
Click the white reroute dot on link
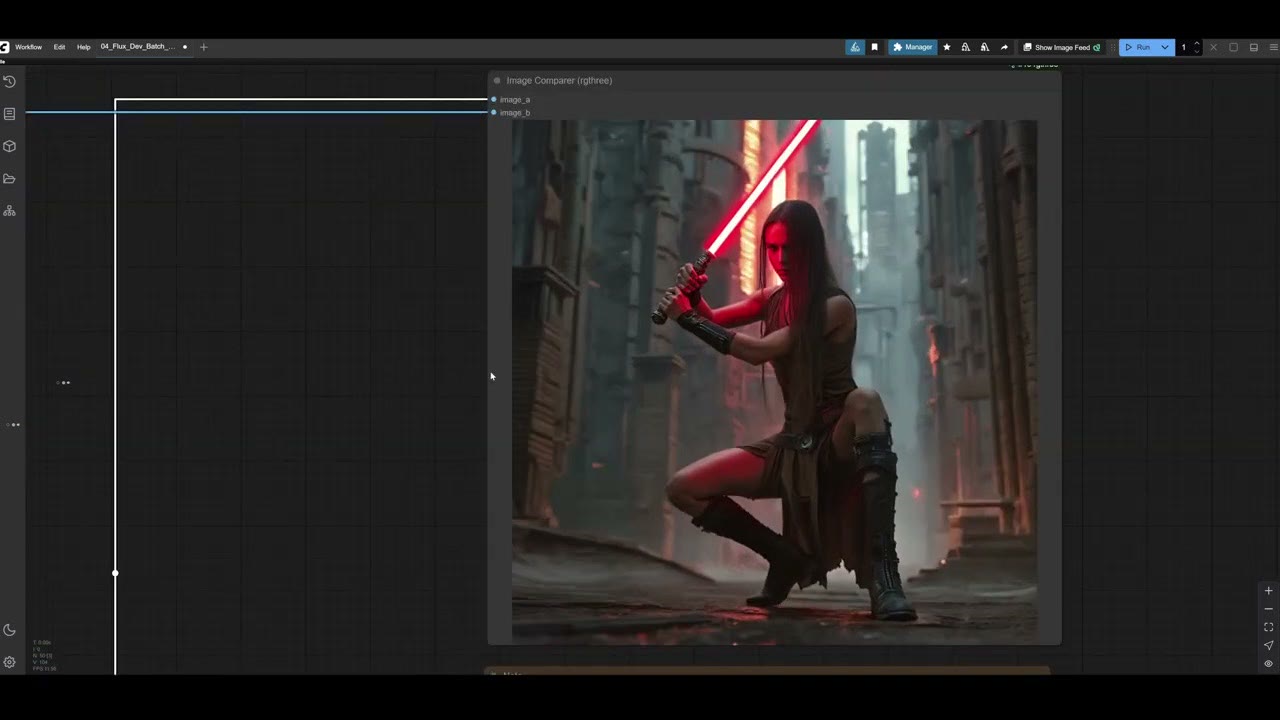coord(115,573)
